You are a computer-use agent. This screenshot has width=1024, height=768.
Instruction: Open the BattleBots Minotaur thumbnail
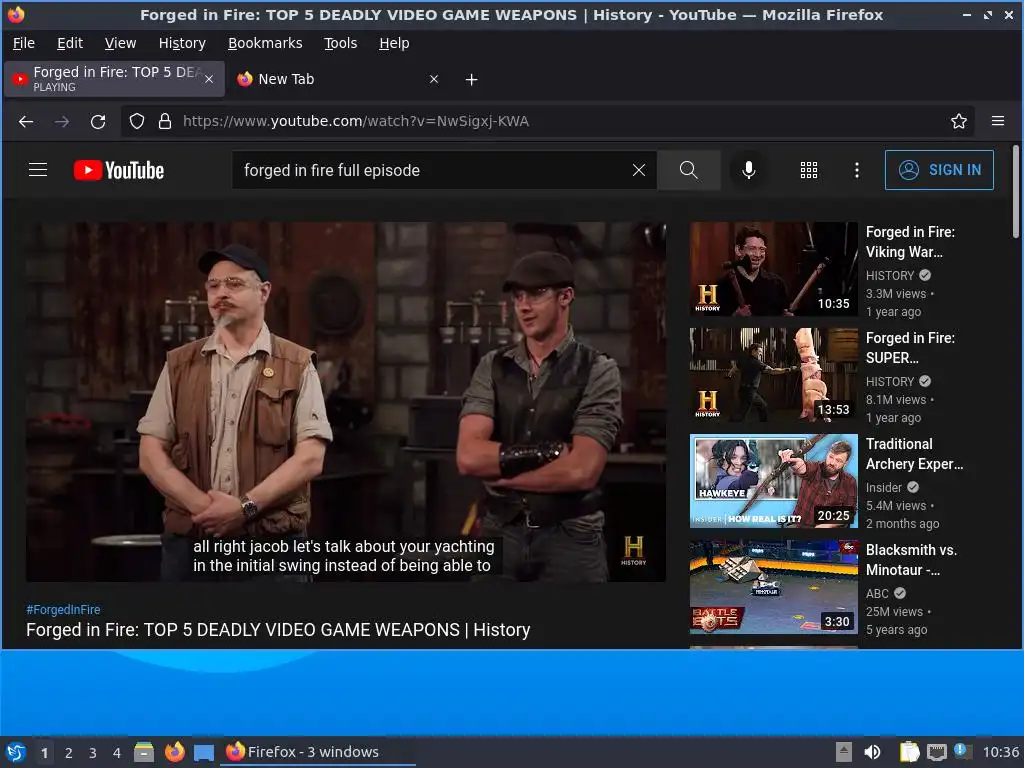click(774, 586)
